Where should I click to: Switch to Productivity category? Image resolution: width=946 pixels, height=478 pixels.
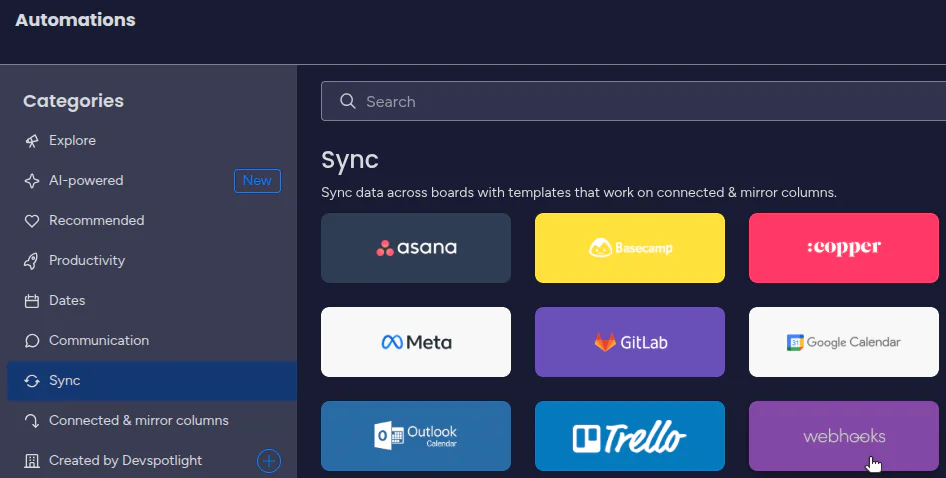click(x=152, y=260)
